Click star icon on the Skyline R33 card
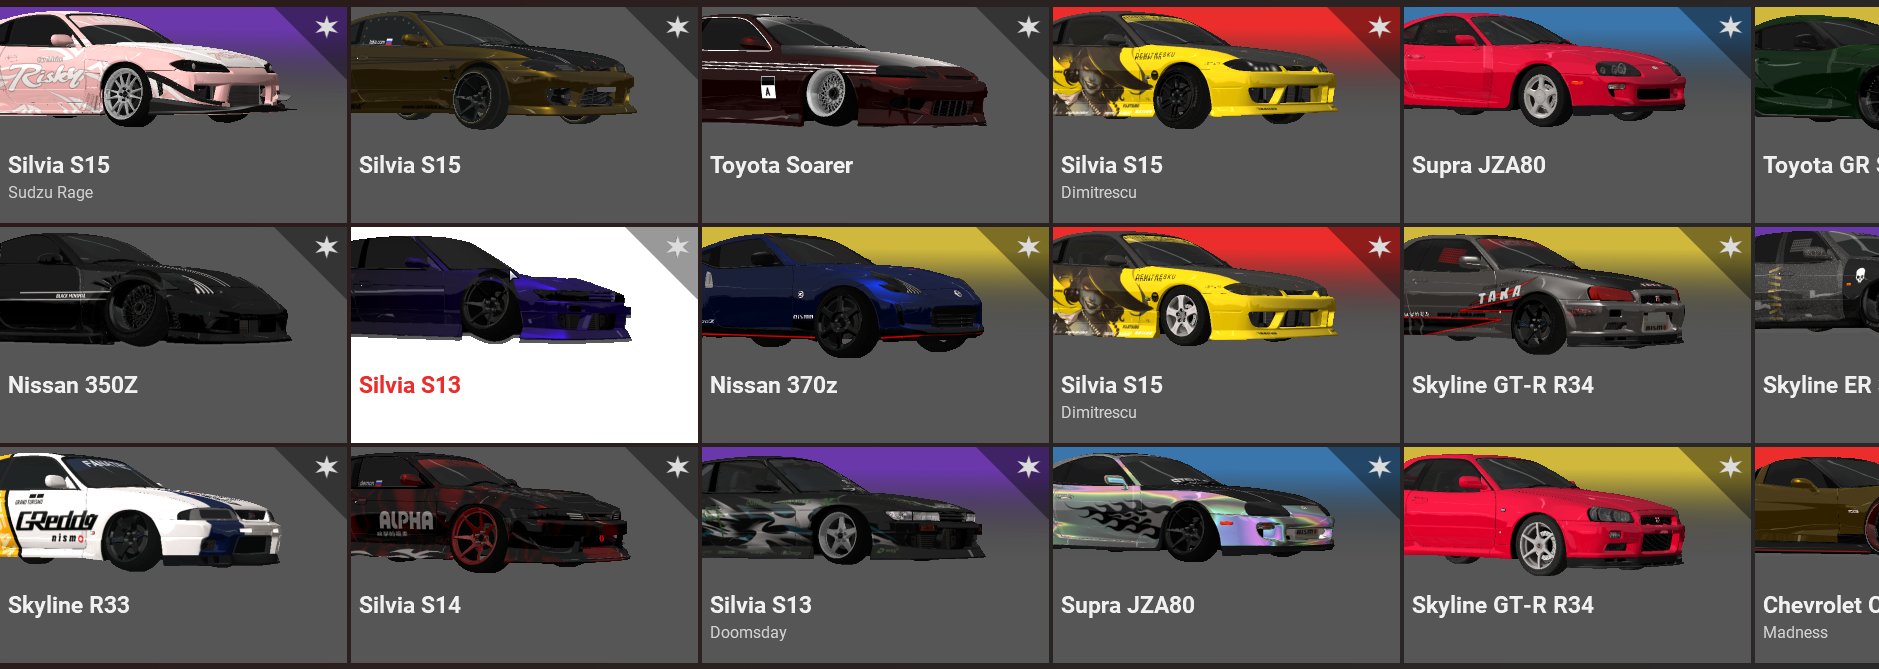Image resolution: width=1879 pixels, height=669 pixels. tap(327, 467)
